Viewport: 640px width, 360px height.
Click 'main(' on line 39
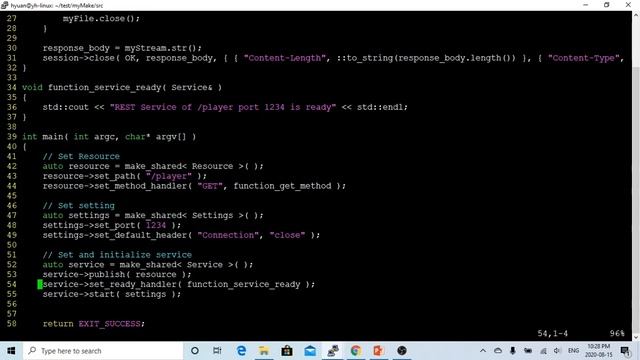[55, 137]
